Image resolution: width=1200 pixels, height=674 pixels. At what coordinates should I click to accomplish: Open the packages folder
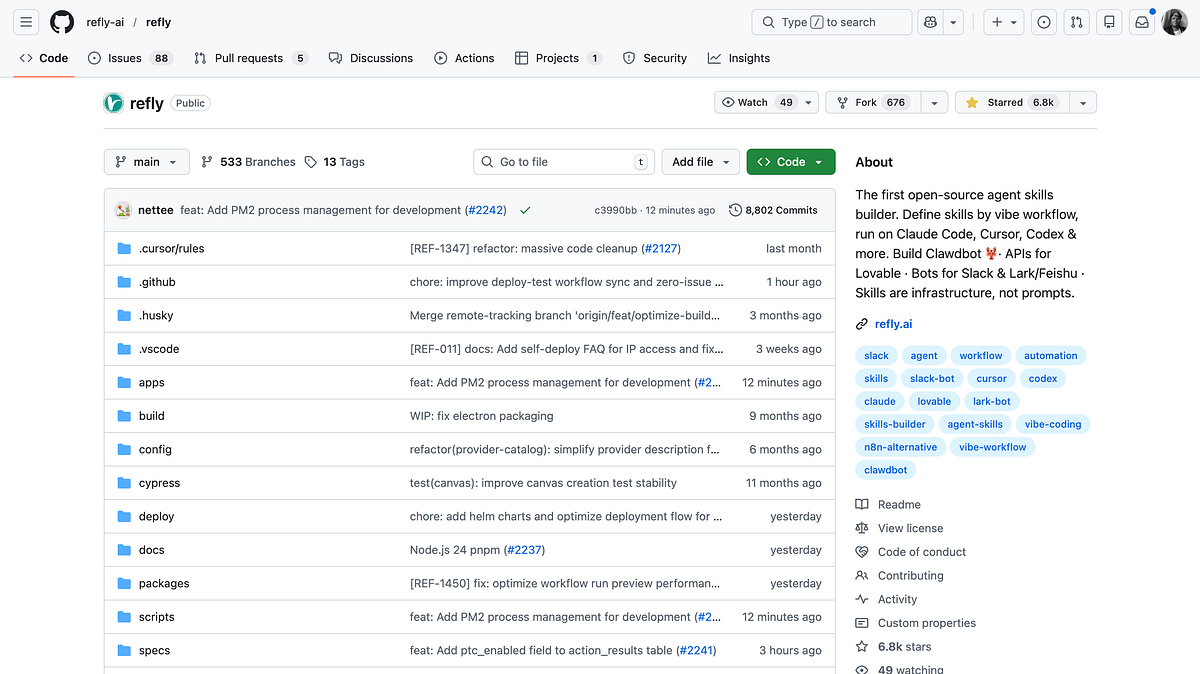[x=164, y=583]
